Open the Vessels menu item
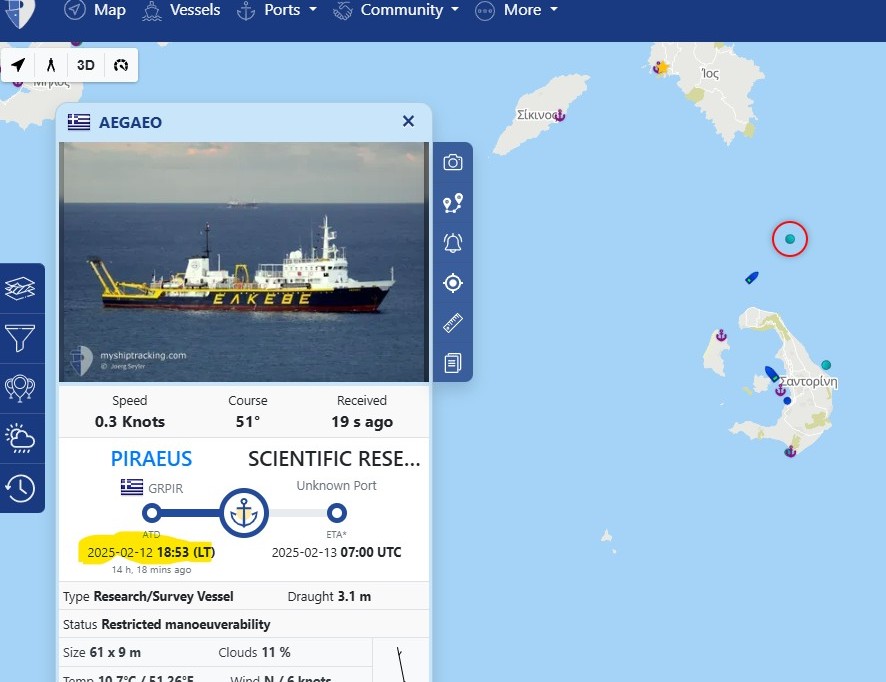 click(x=180, y=10)
